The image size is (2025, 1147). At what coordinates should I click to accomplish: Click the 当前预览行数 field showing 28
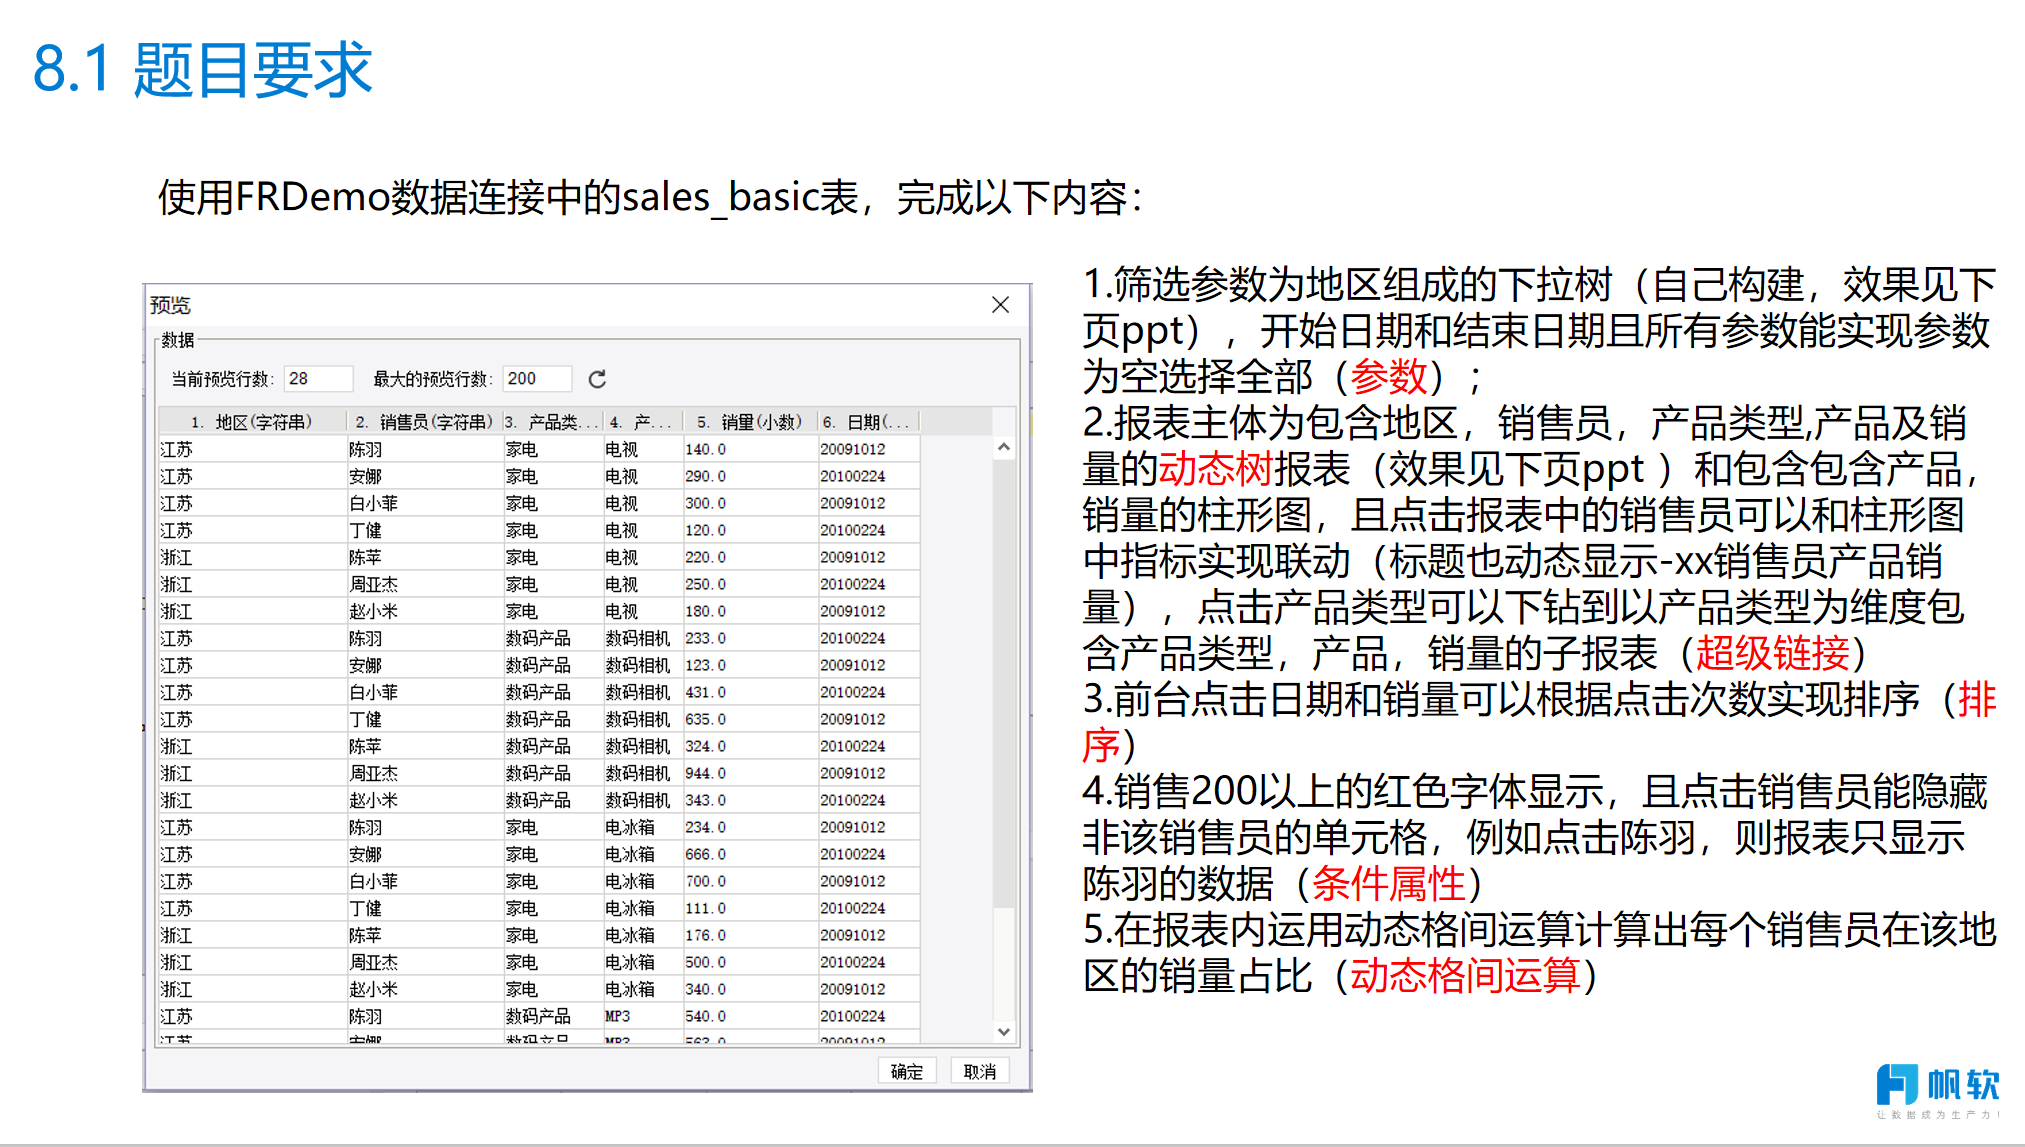tap(318, 379)
